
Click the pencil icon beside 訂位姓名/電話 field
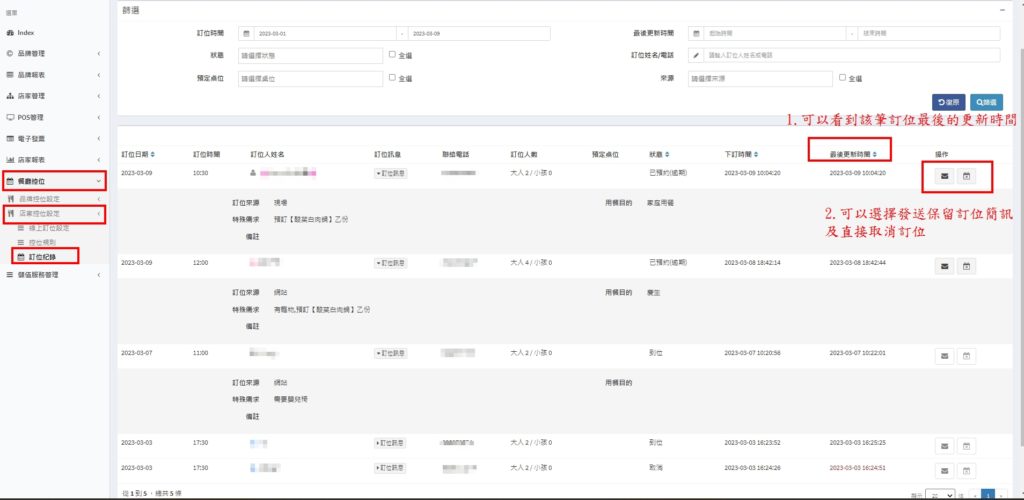[696, 55]
